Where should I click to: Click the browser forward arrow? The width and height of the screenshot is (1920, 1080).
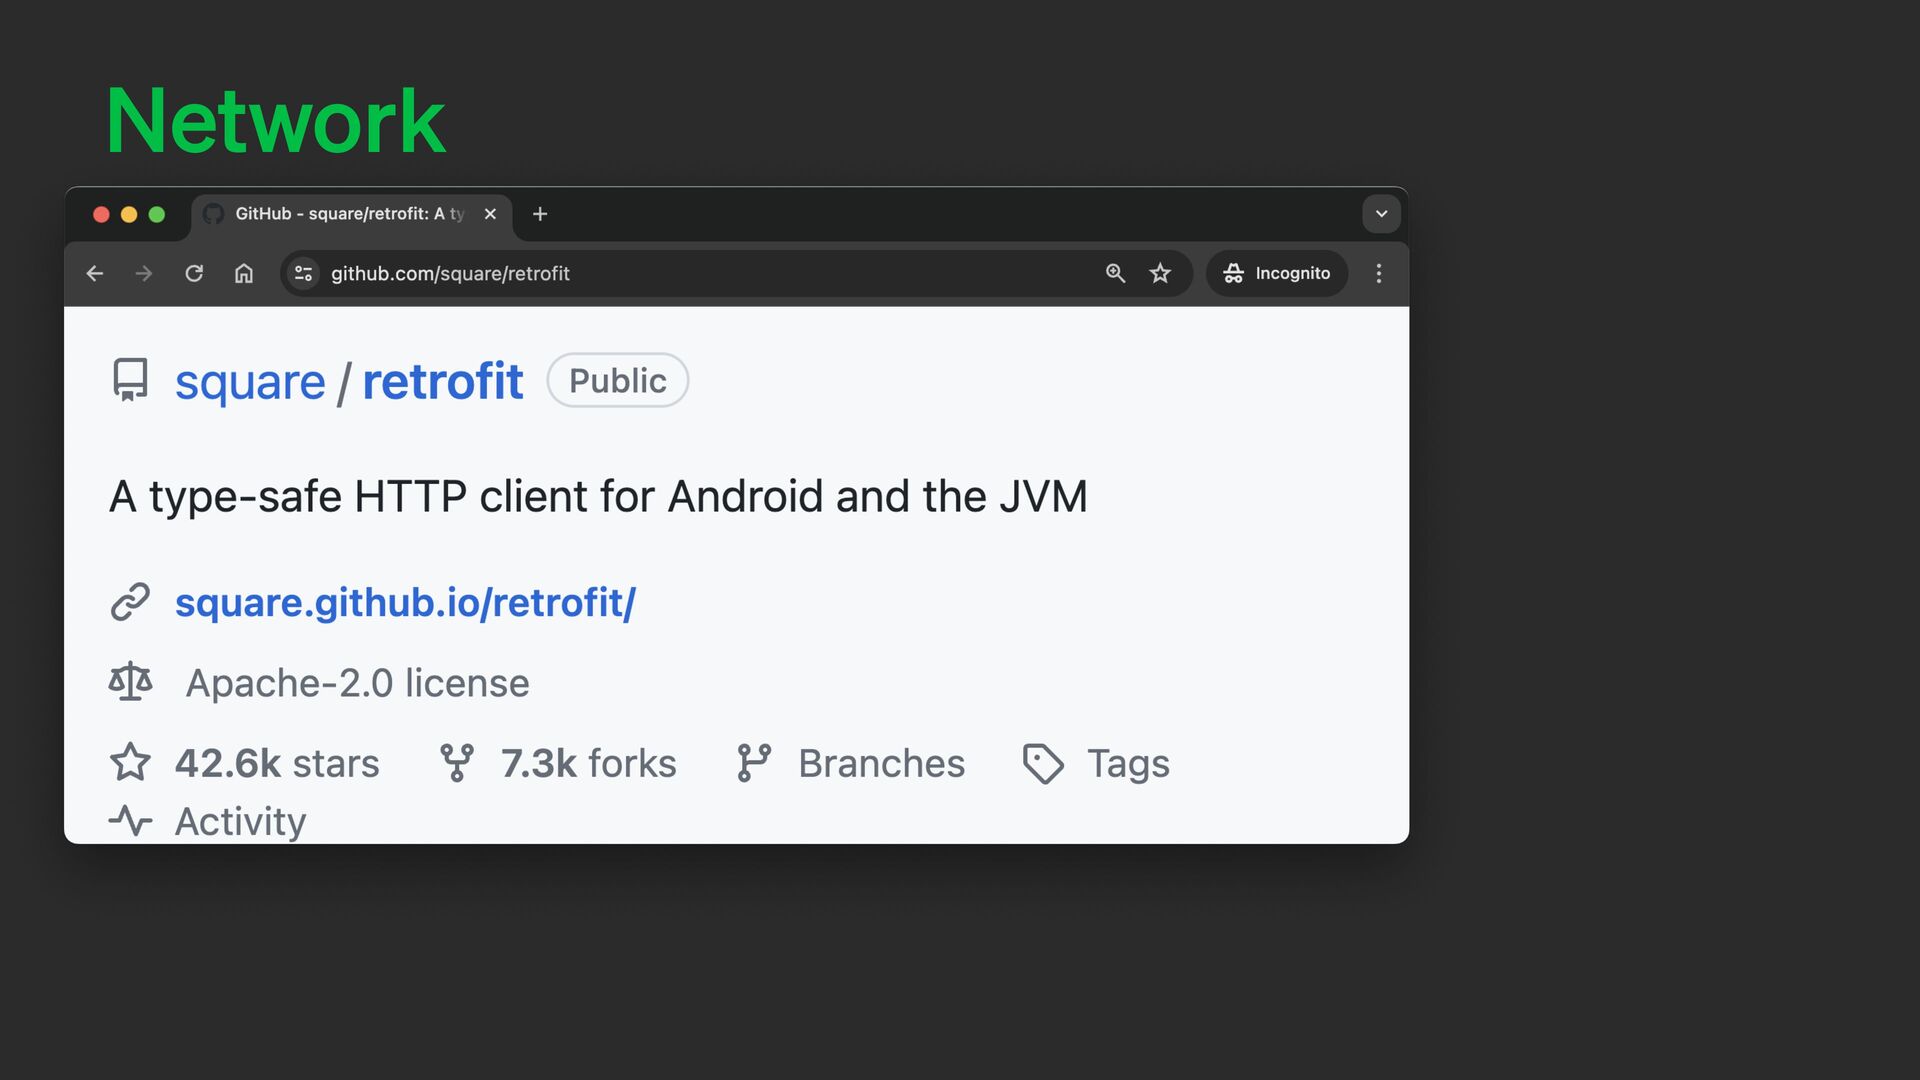(144, 273)
